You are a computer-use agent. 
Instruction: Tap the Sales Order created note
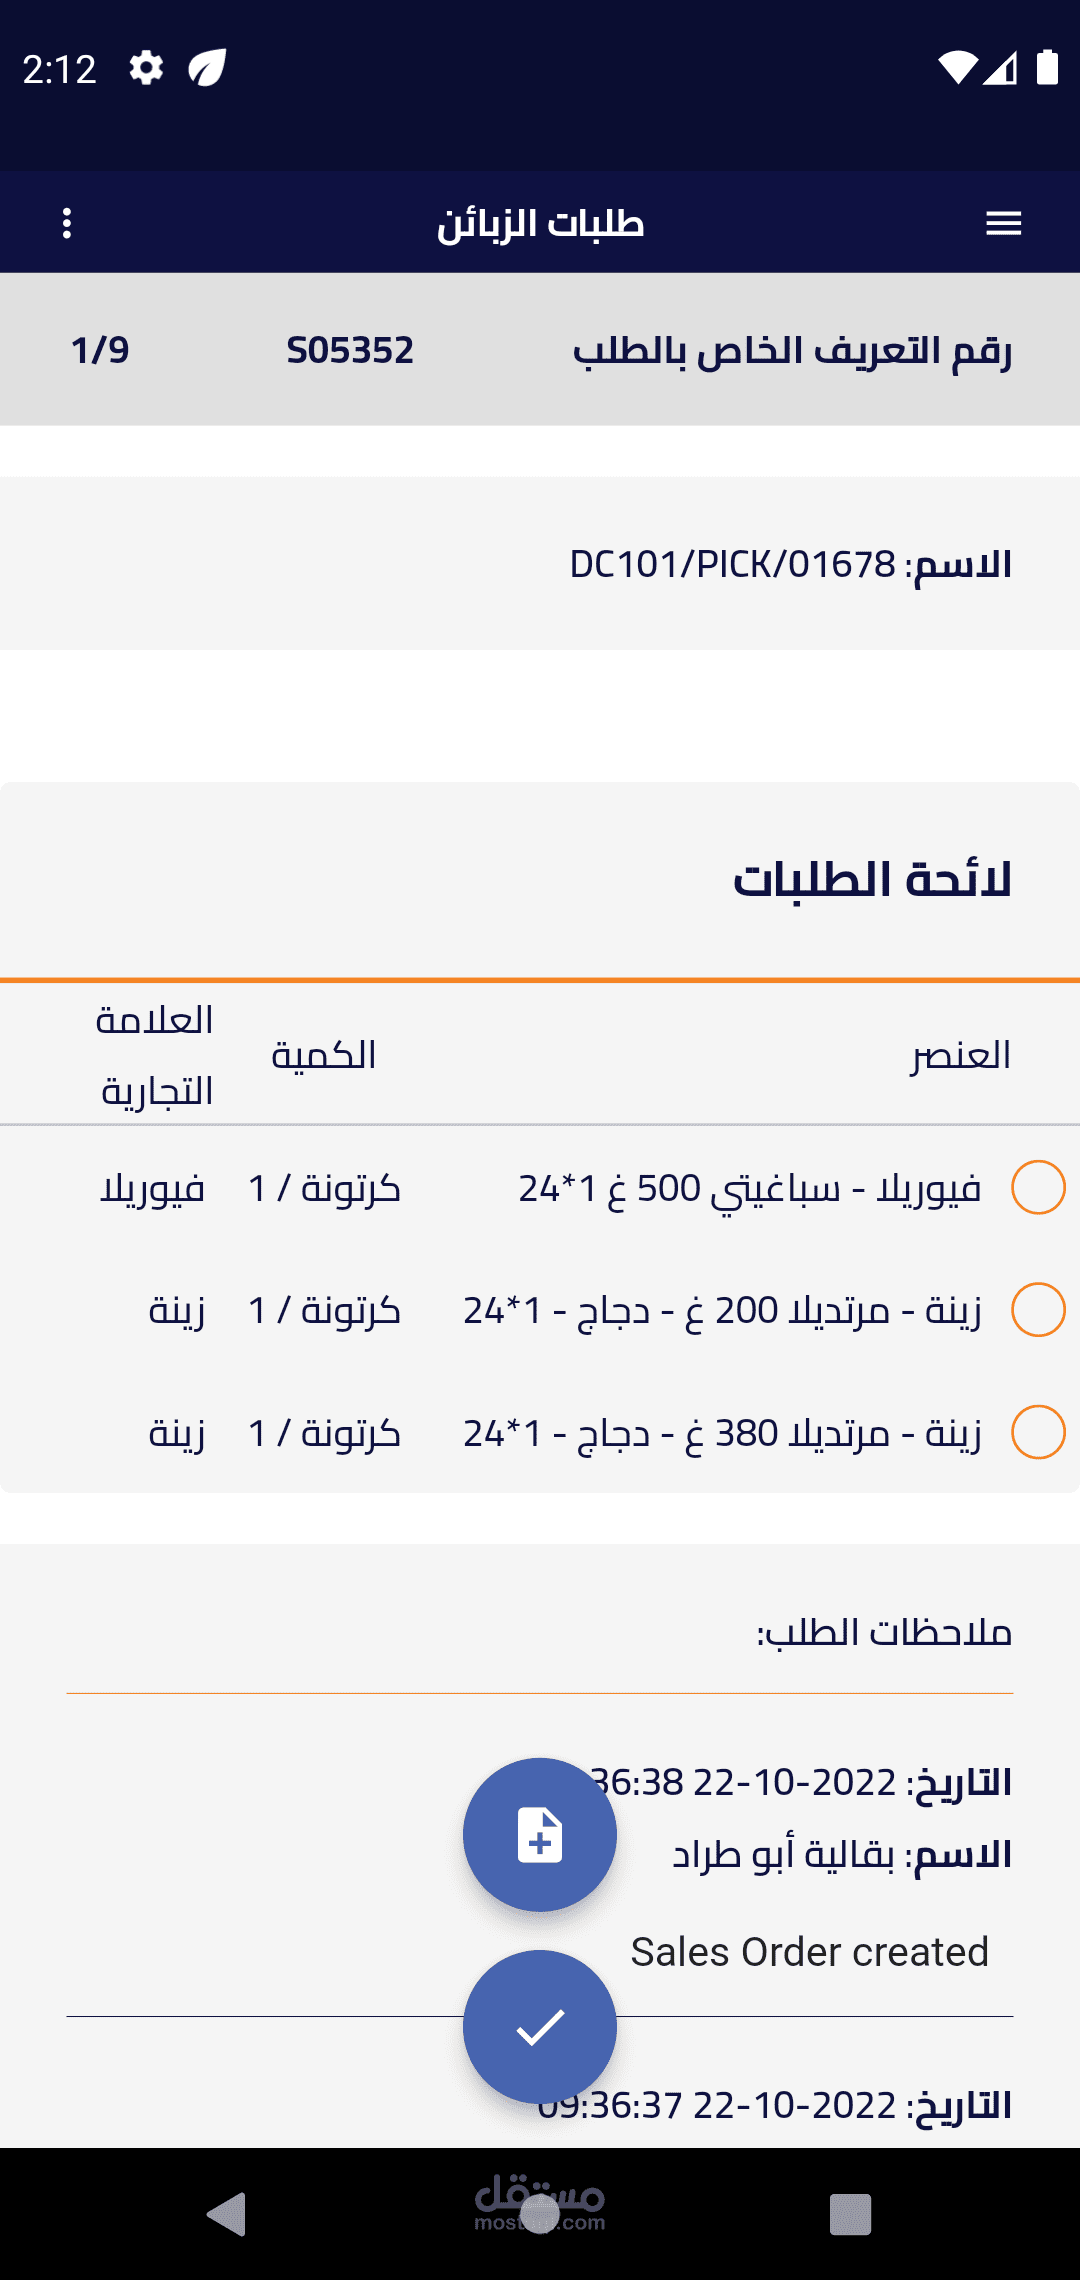809,1952
